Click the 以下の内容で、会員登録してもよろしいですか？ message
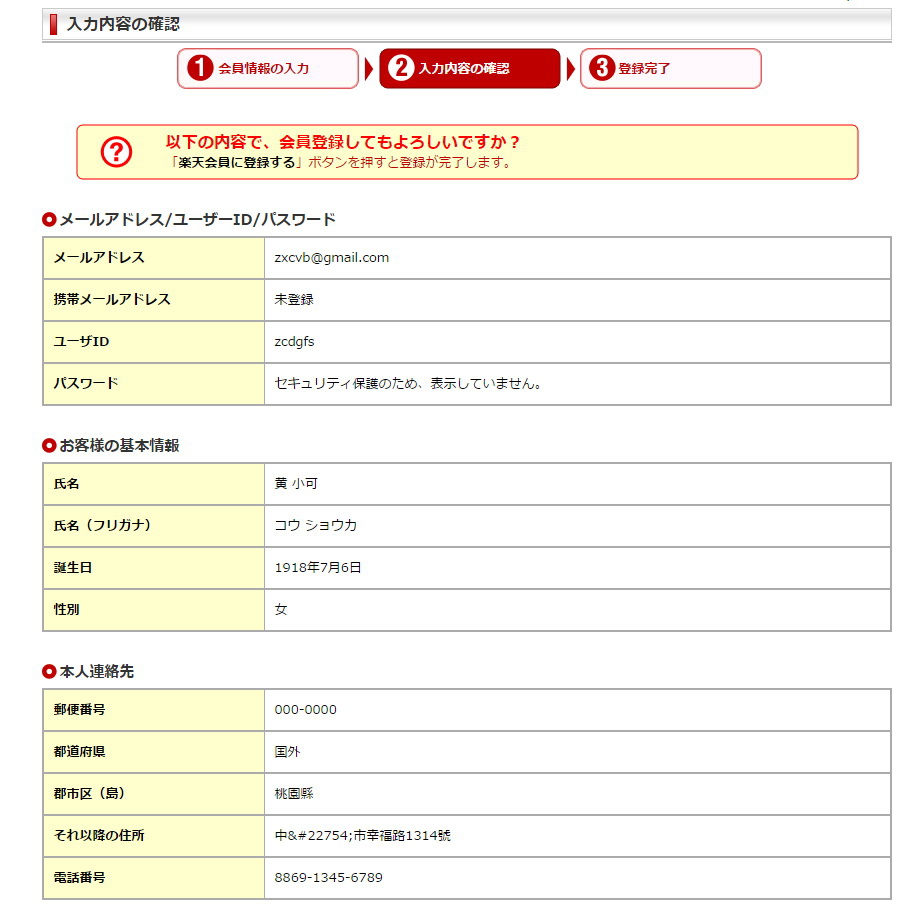Image resolution: width=906 pixels, height=913 pixels. click(342, 141)
